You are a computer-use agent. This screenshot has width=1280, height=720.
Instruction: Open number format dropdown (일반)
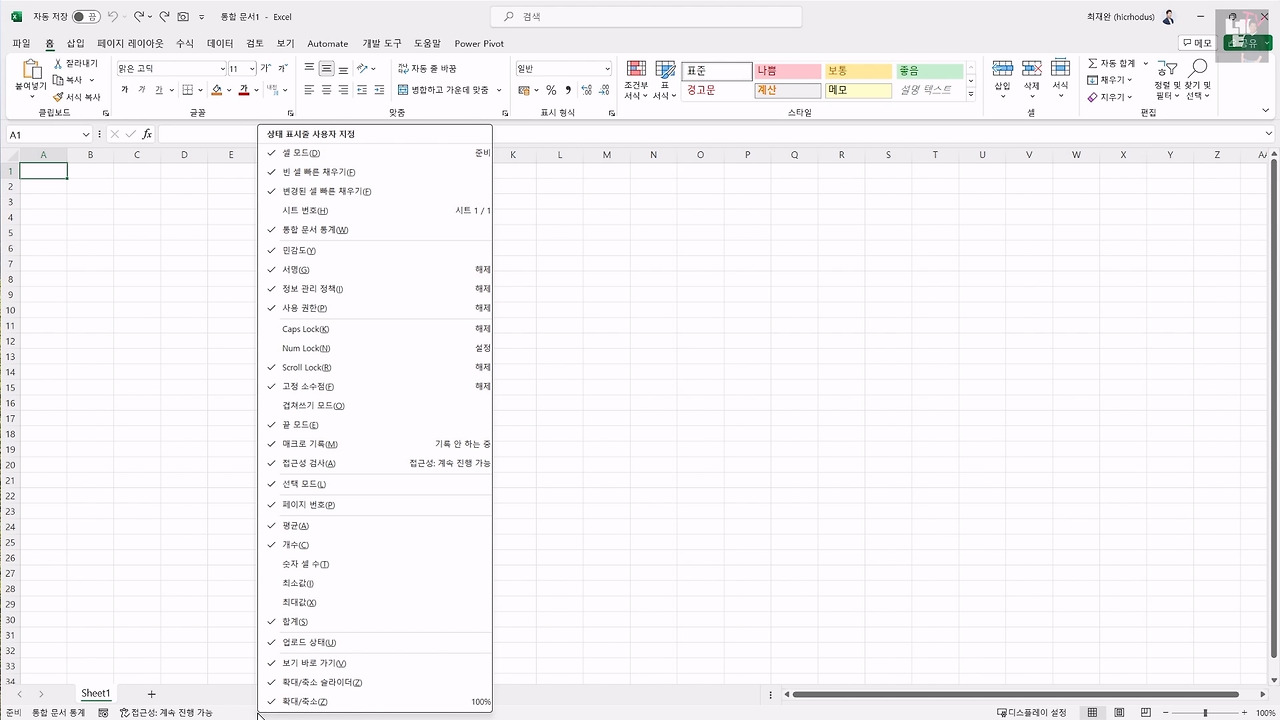607,68
